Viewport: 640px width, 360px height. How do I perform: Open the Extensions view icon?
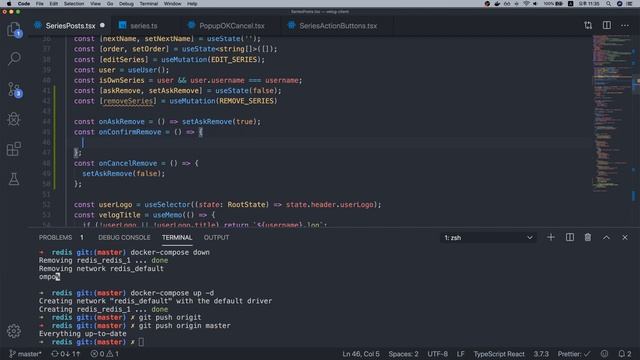(x=14, y=149)
